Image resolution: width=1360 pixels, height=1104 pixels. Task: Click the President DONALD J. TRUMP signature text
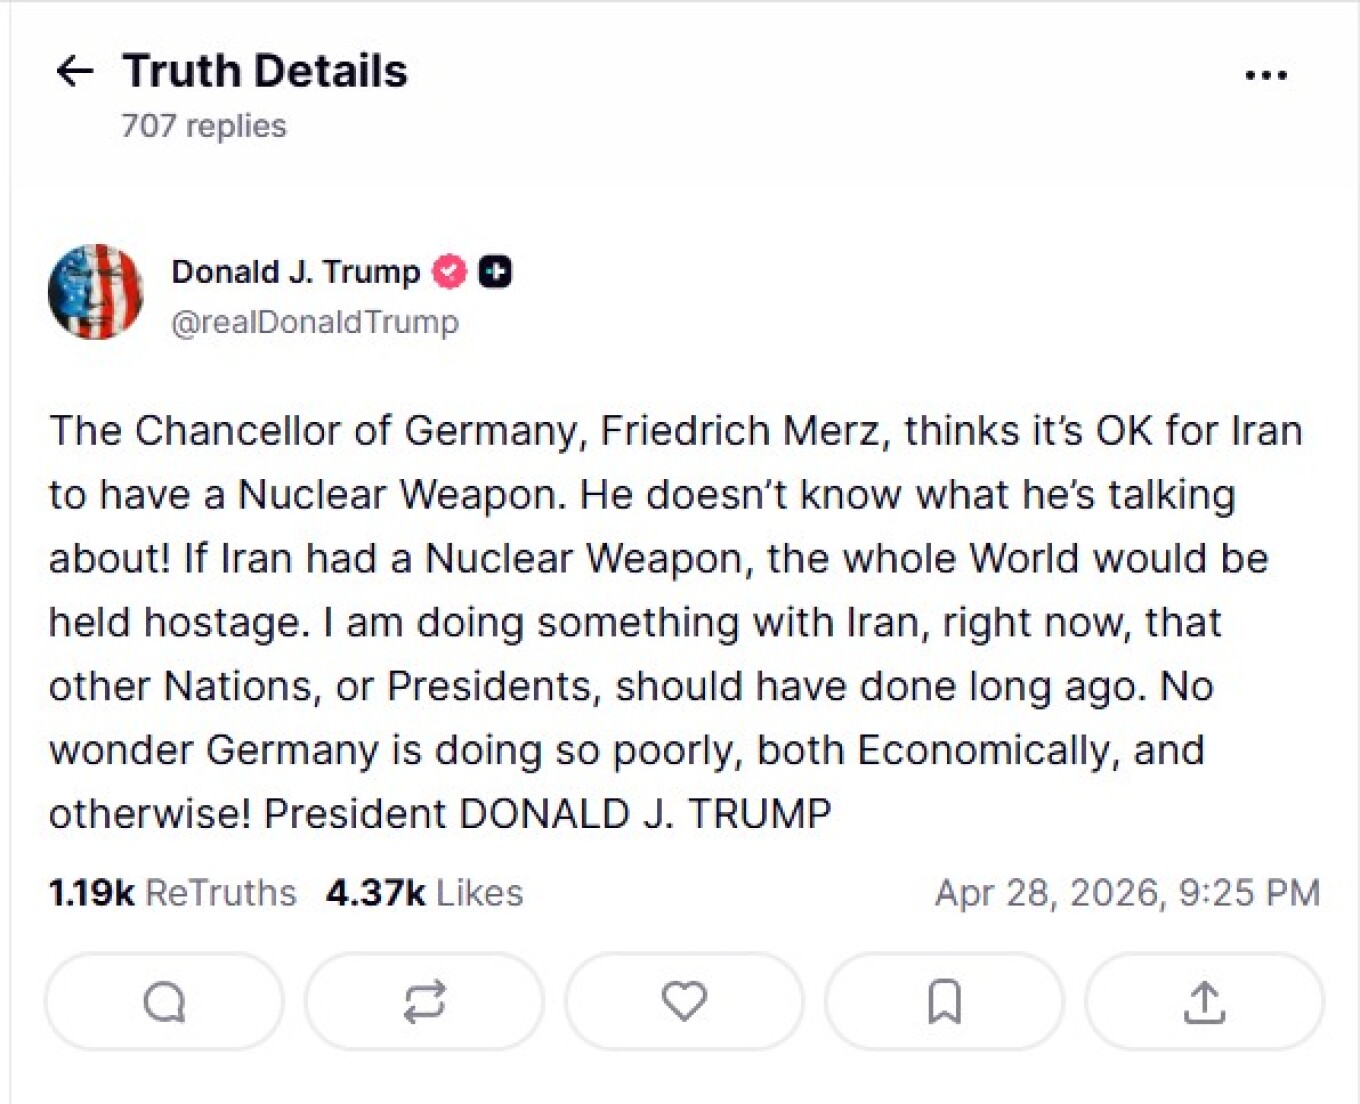point(547,814)
